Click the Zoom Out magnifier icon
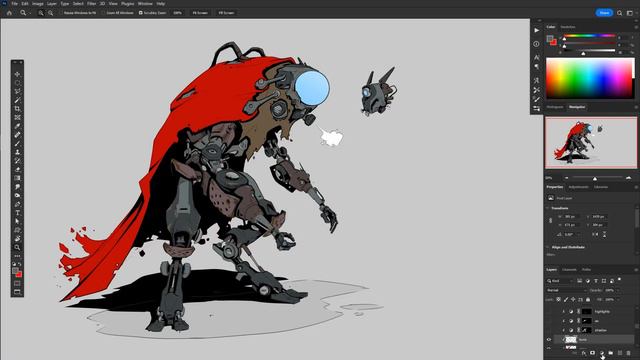640x360 pixels. (x=51, y=13)
